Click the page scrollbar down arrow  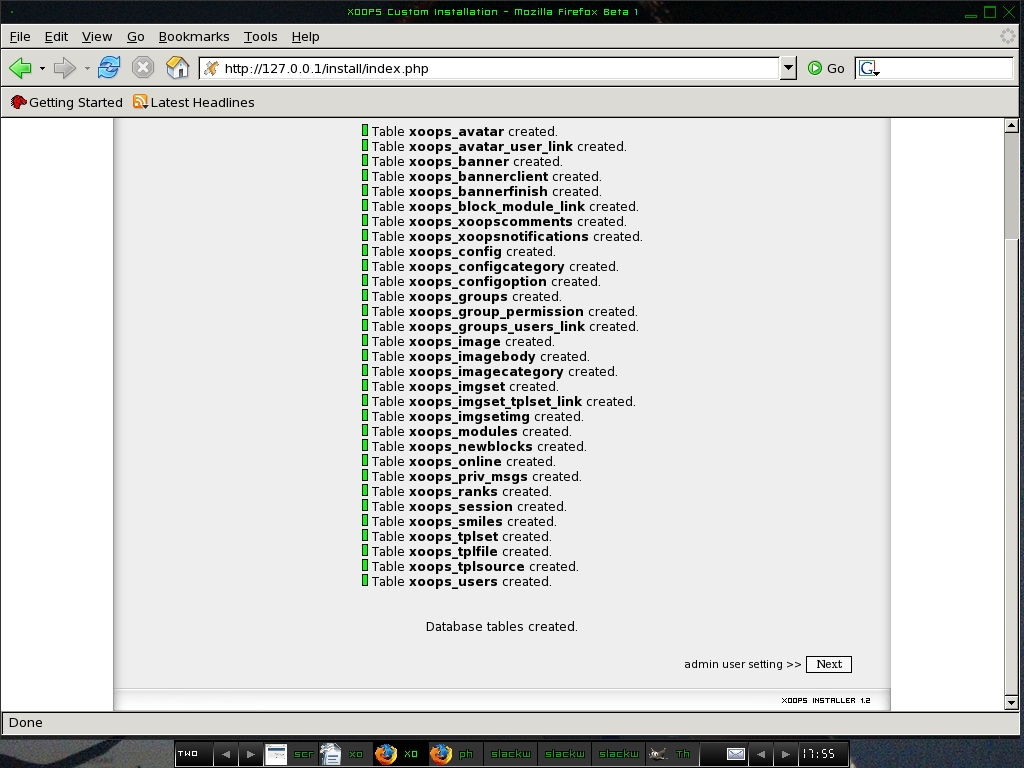[1011, 702]
